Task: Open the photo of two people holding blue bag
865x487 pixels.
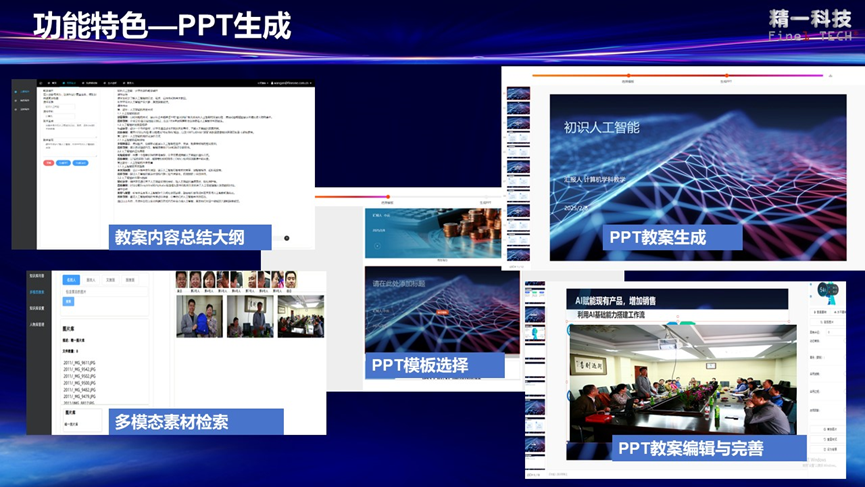Action: pos(200,316)
